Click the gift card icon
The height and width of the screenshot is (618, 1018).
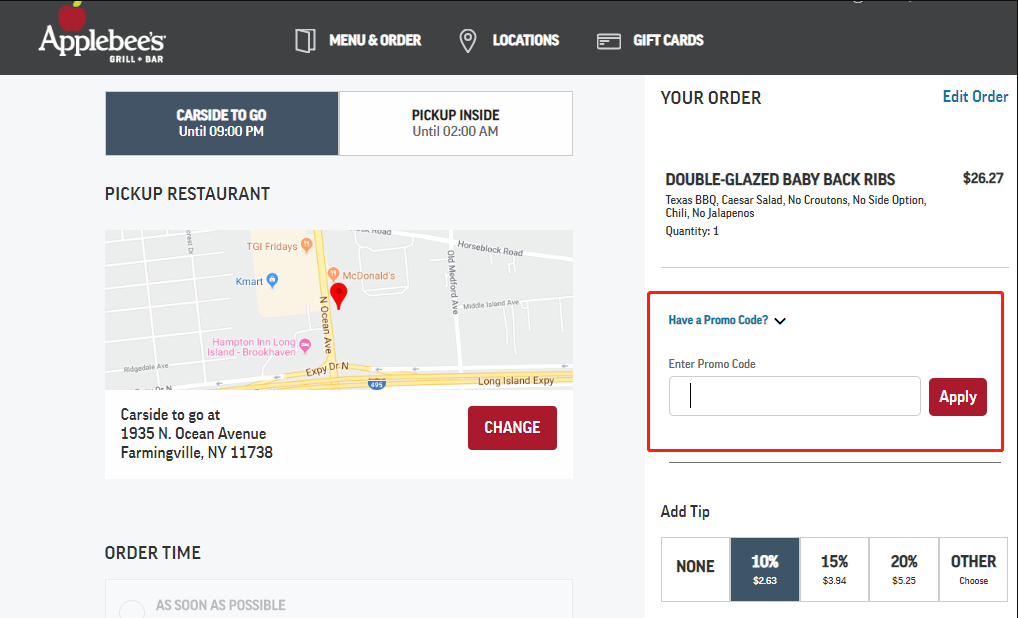click(608, 41)
